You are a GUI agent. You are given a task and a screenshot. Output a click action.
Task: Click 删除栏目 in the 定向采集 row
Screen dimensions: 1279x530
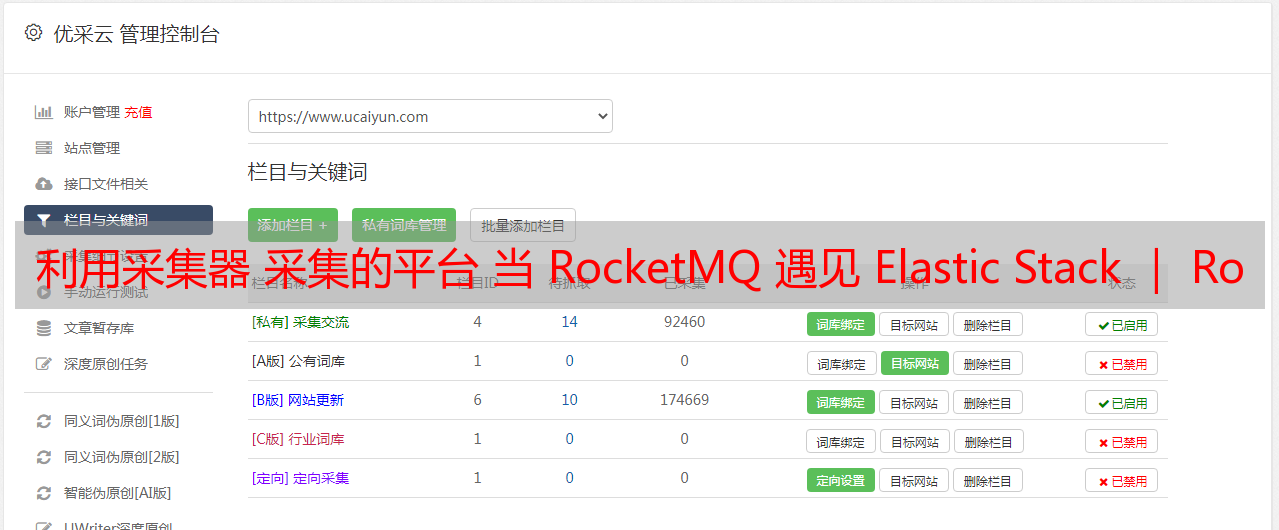[988, 480]
